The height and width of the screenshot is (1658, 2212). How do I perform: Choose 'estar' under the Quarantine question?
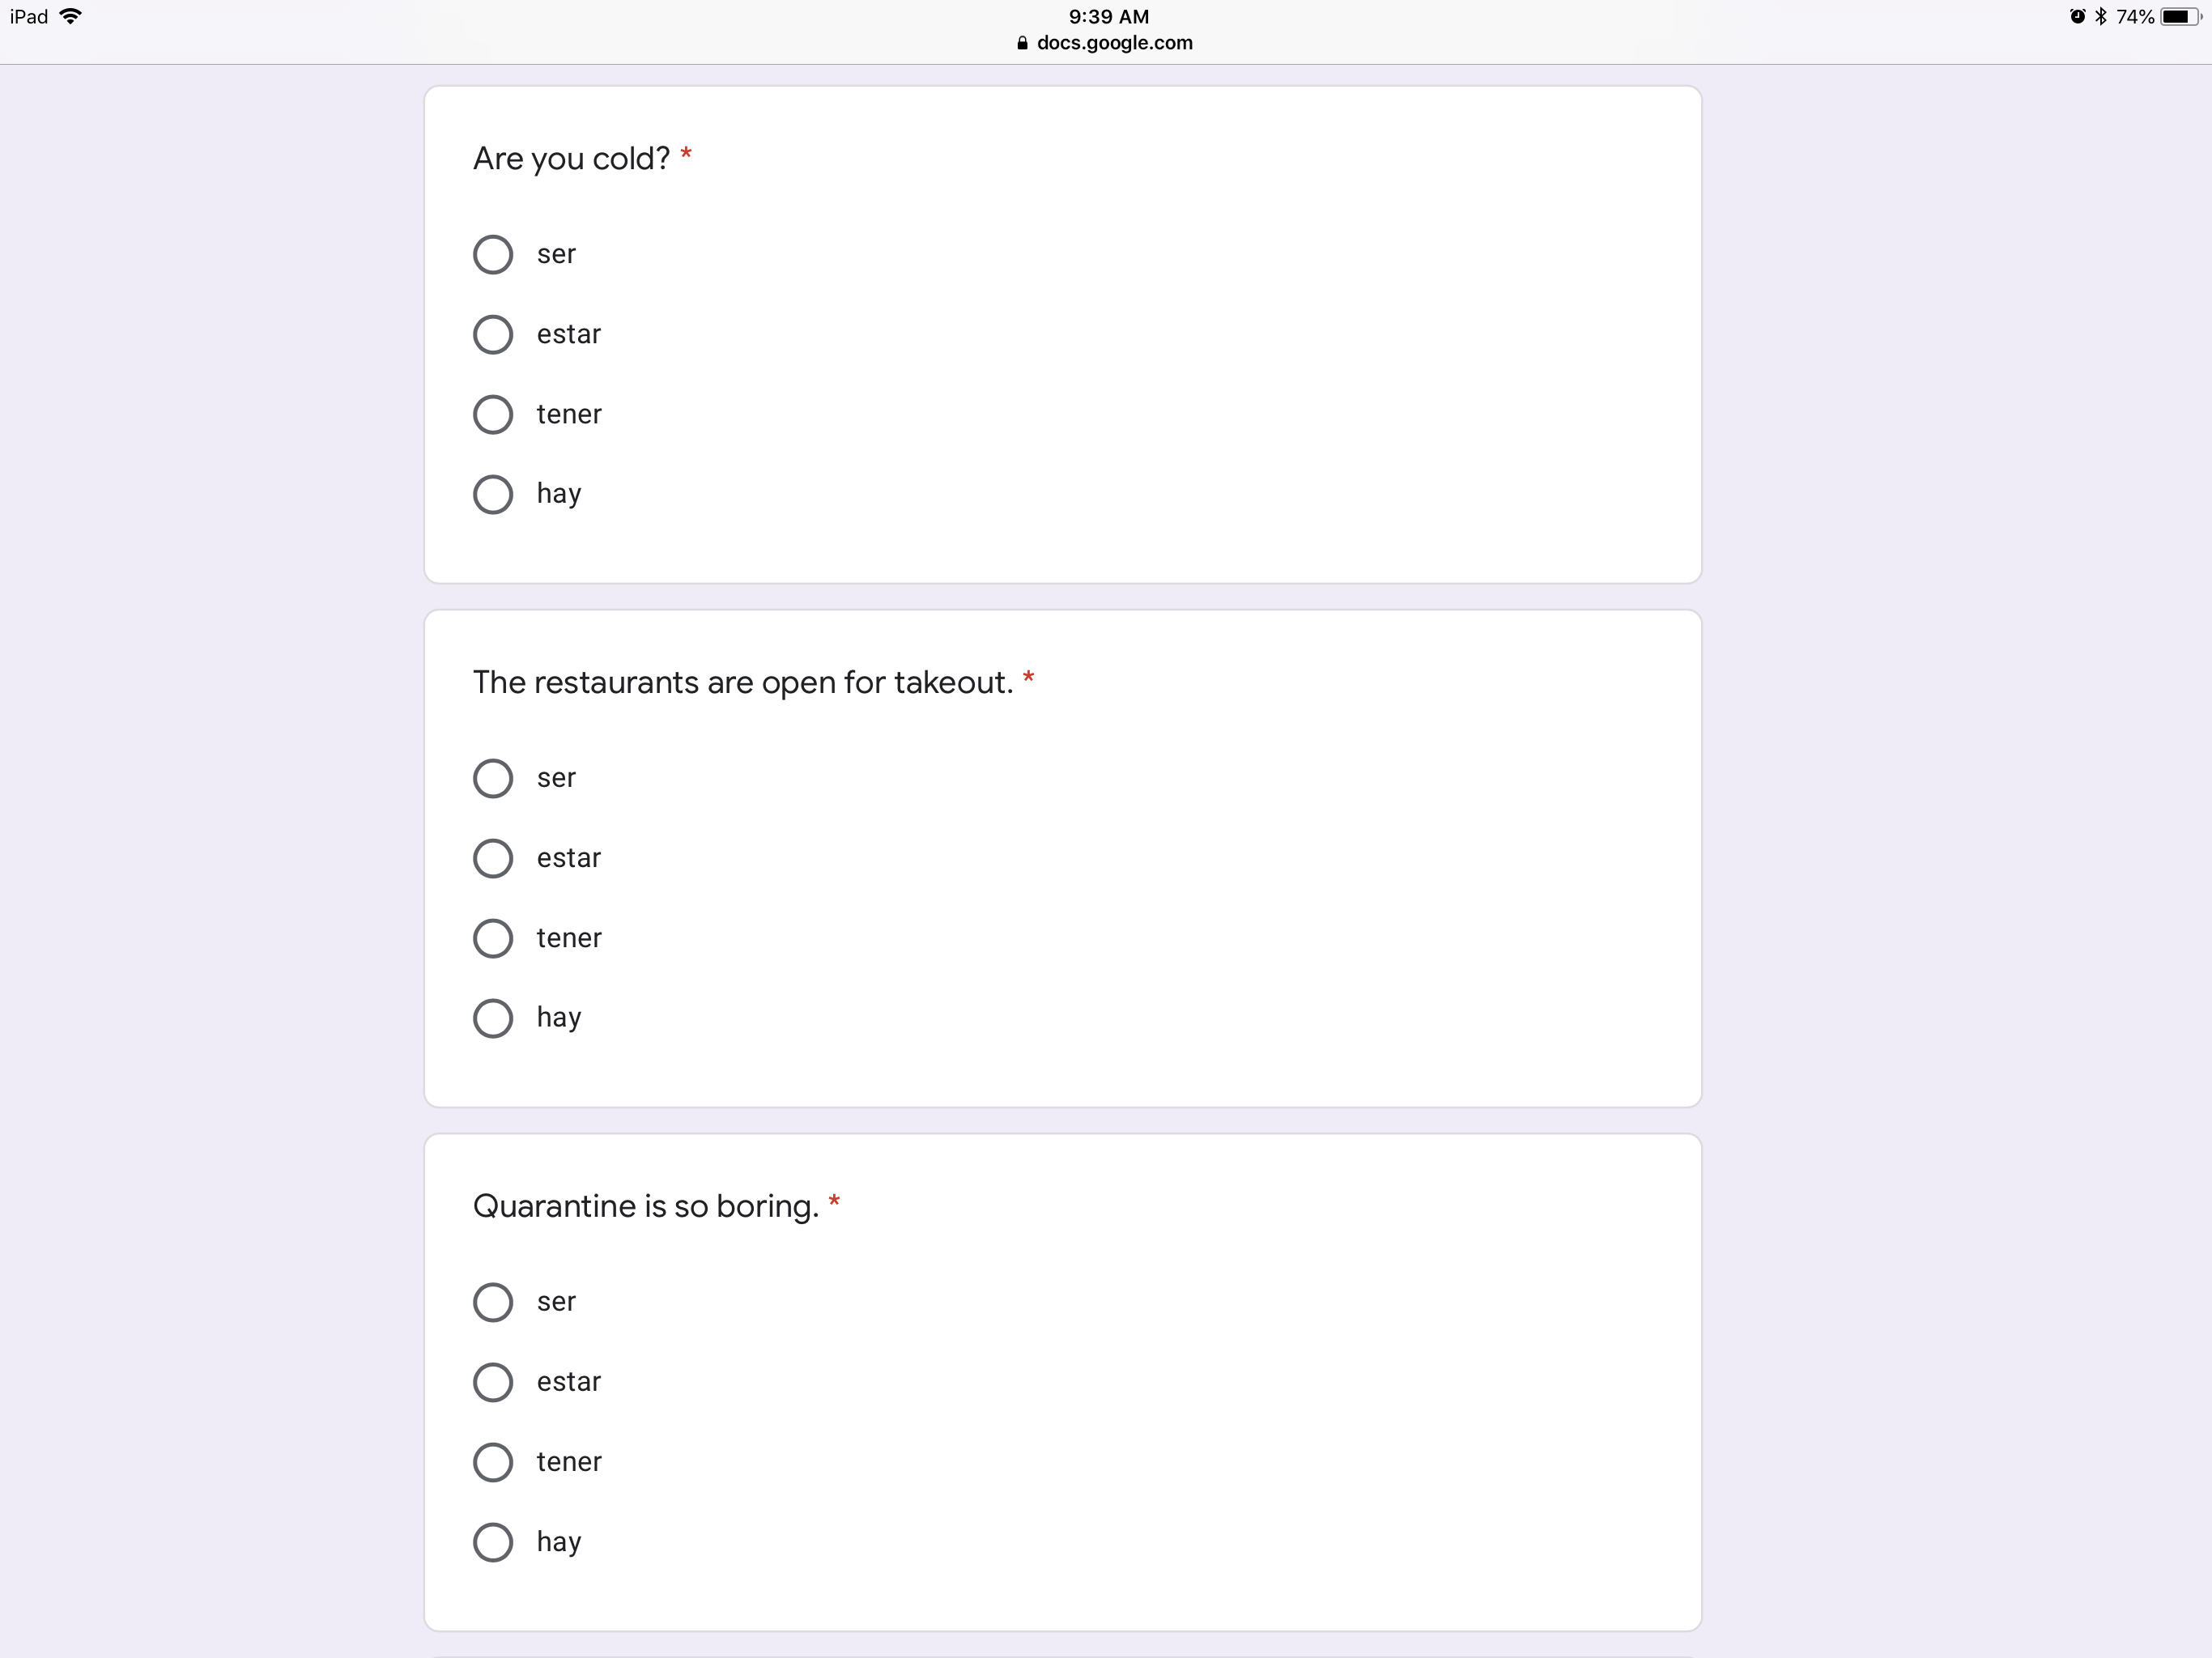click(x=493, y=1382)
